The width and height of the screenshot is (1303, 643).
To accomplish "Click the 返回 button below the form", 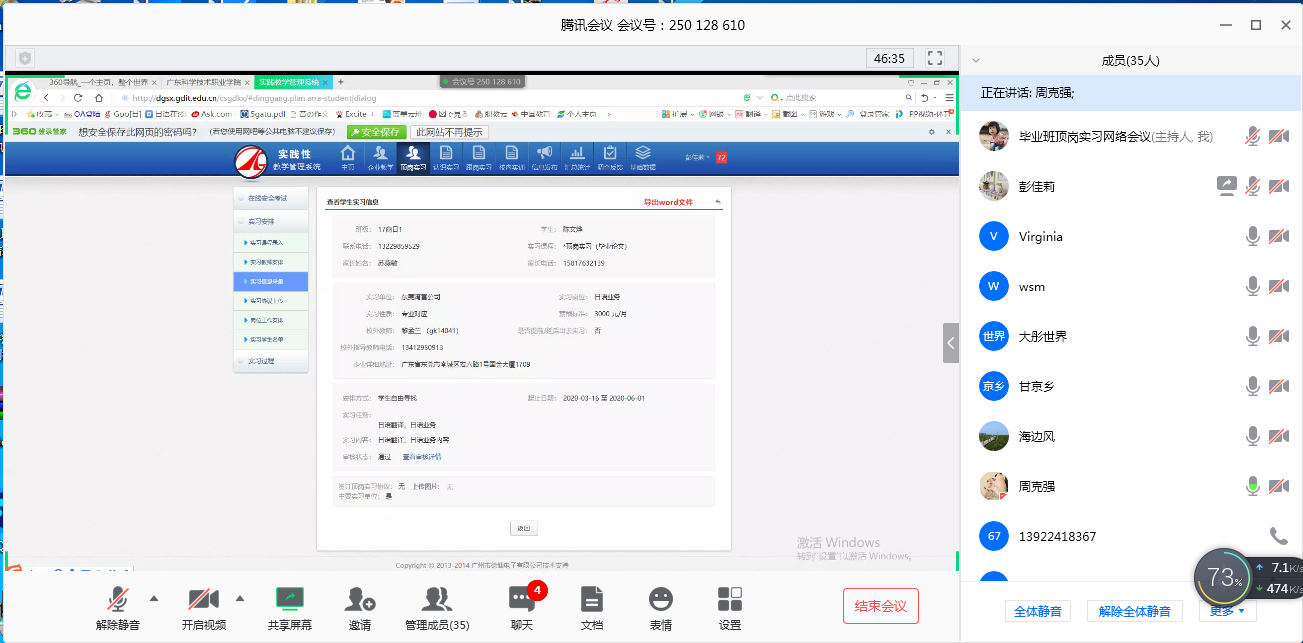I will pos(523,528).
